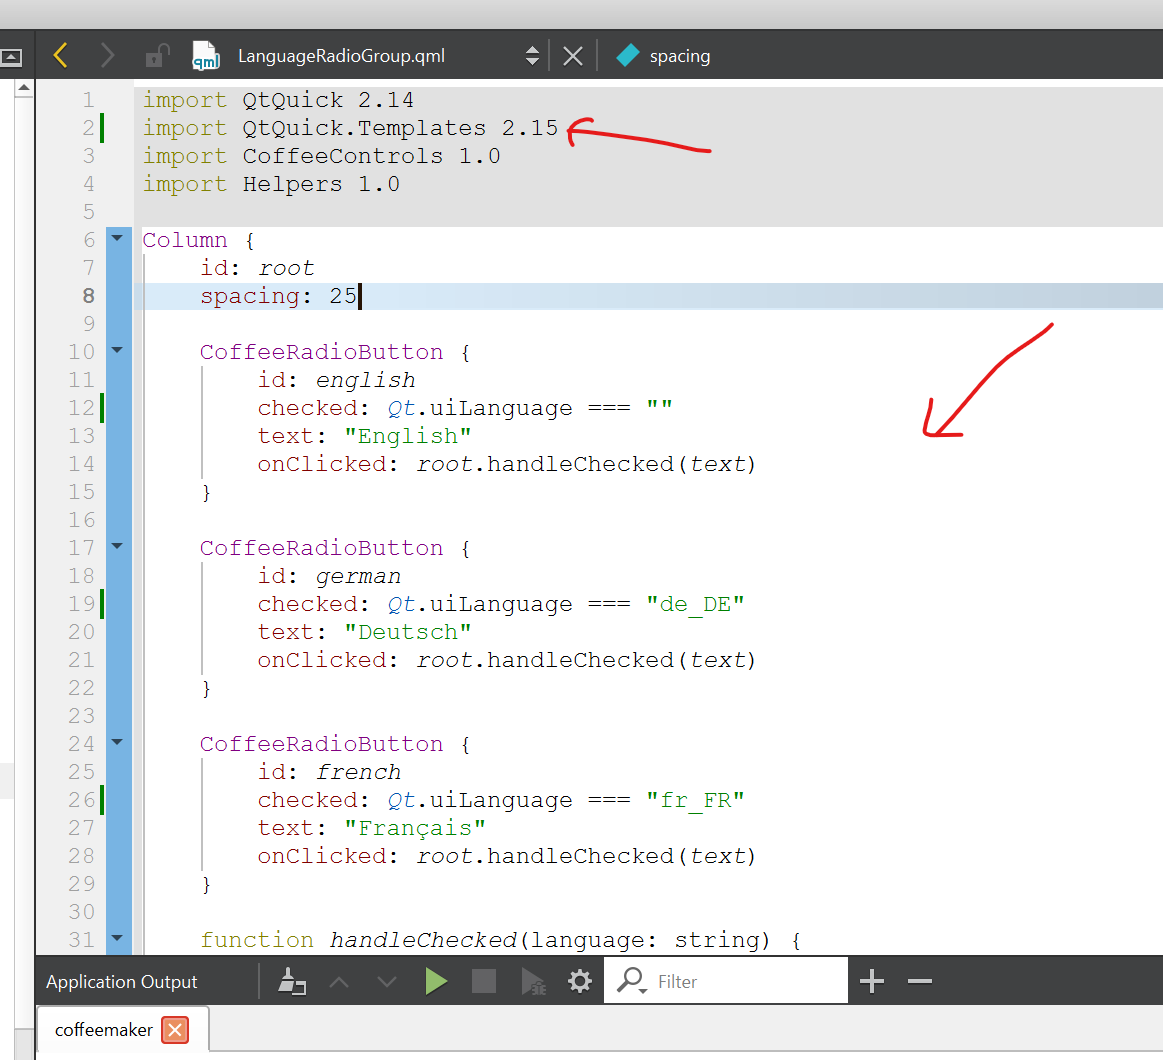The width and height of the screenshot is (1163, 1060).
Task: Collapse the handleChecked function on line 31
Action: [x=117, y=938]
